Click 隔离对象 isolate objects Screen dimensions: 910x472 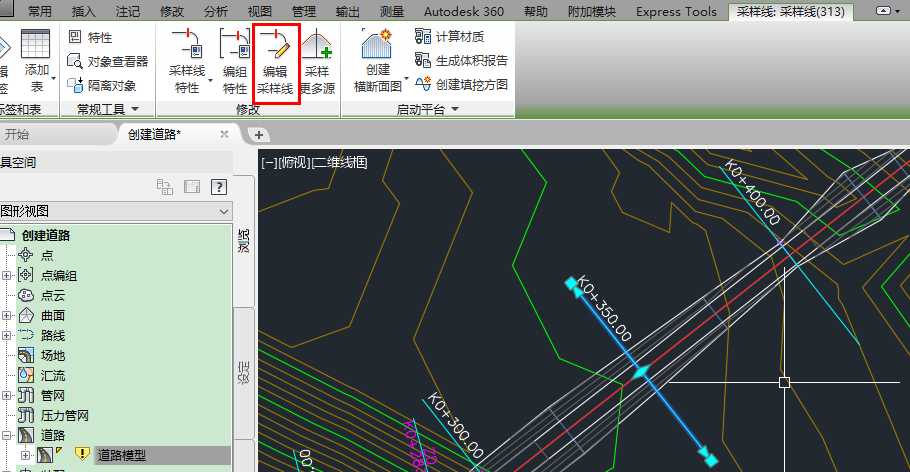pyautogui.click(x=102, y=85)
